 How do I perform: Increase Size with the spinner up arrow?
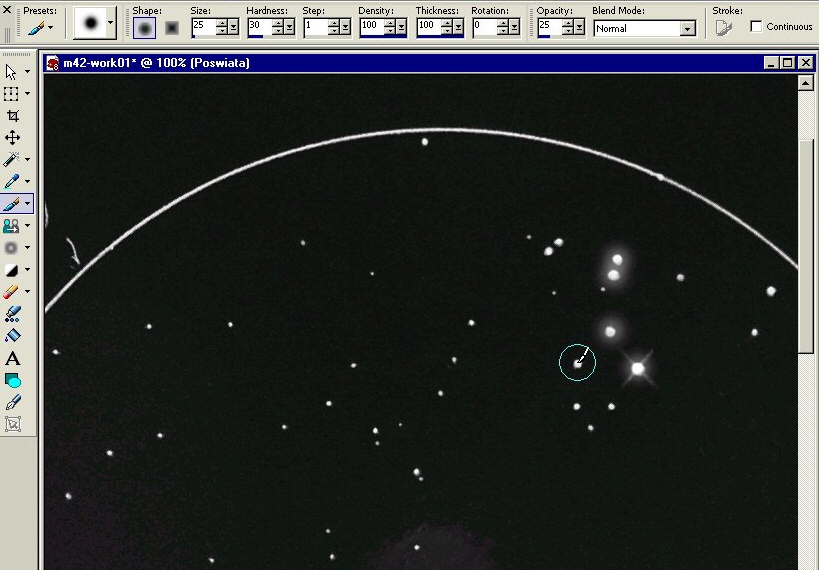coord(222,24)
